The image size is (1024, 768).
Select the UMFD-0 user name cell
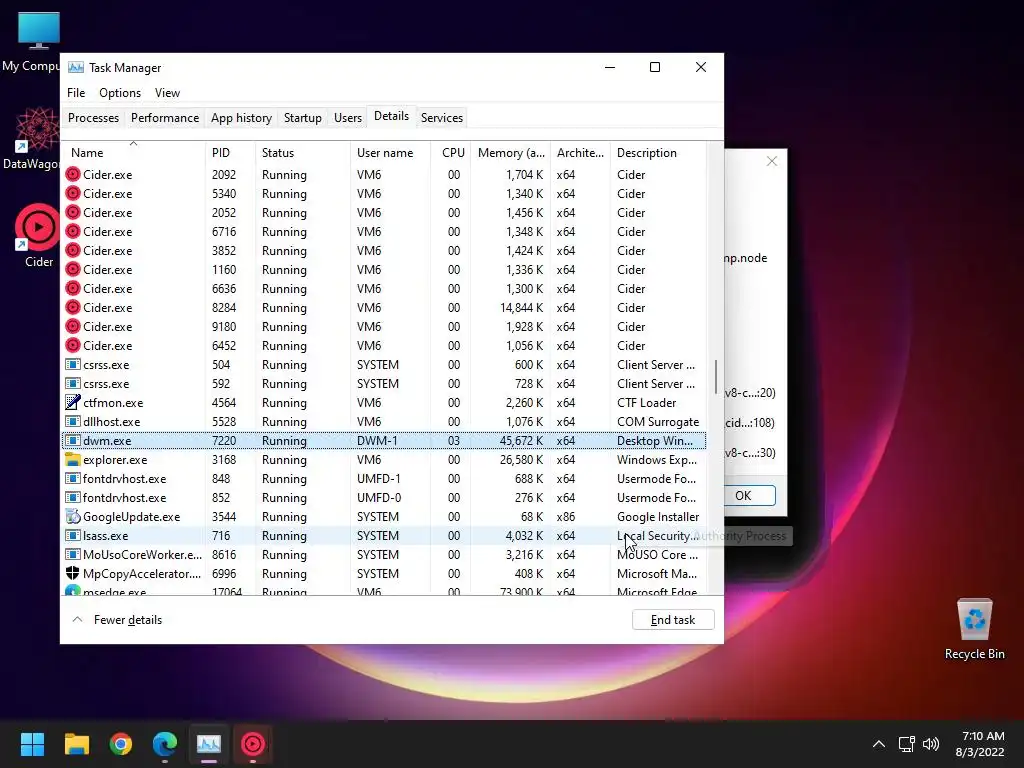coord(379,497)
